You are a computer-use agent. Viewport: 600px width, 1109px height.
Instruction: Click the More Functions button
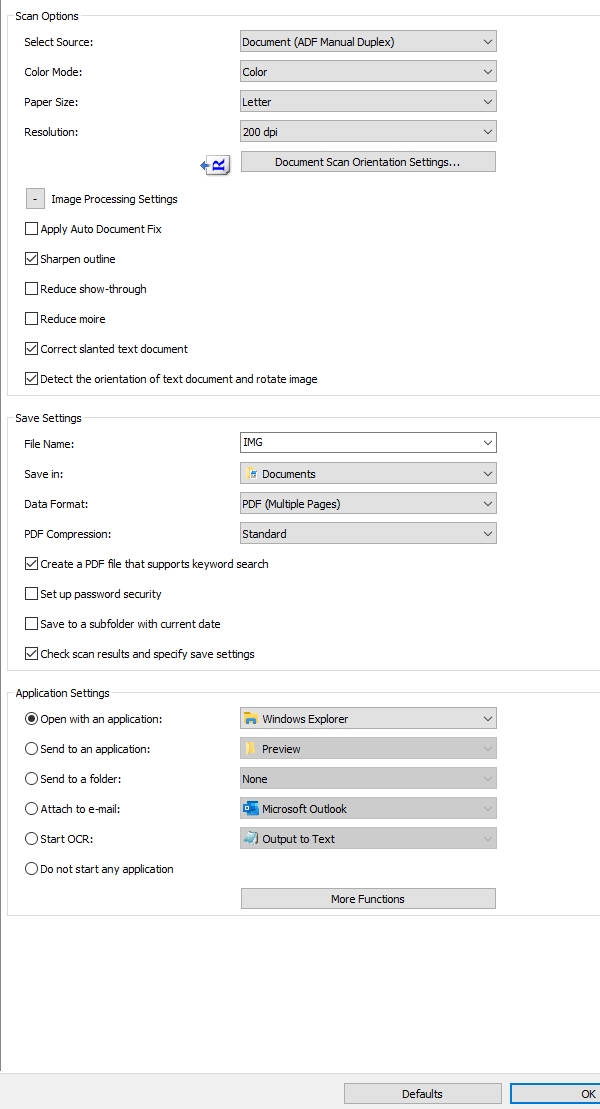pyautogui.click(x=368, y=899)
